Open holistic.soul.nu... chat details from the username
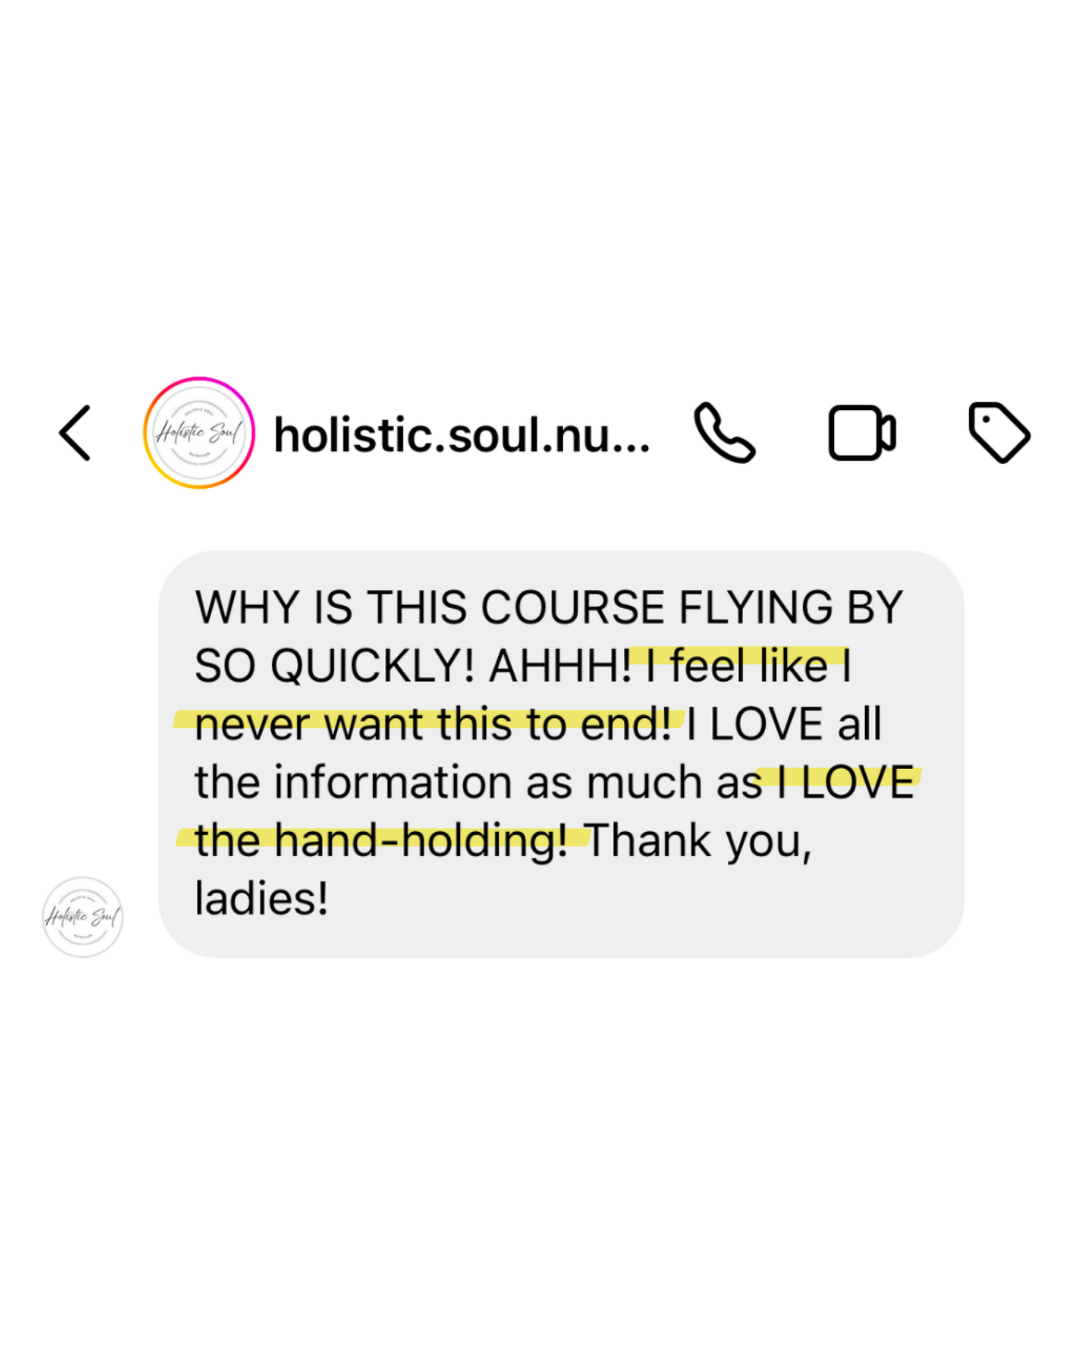Viewport: 1080px width, 1350px height. tap(462, 435)
